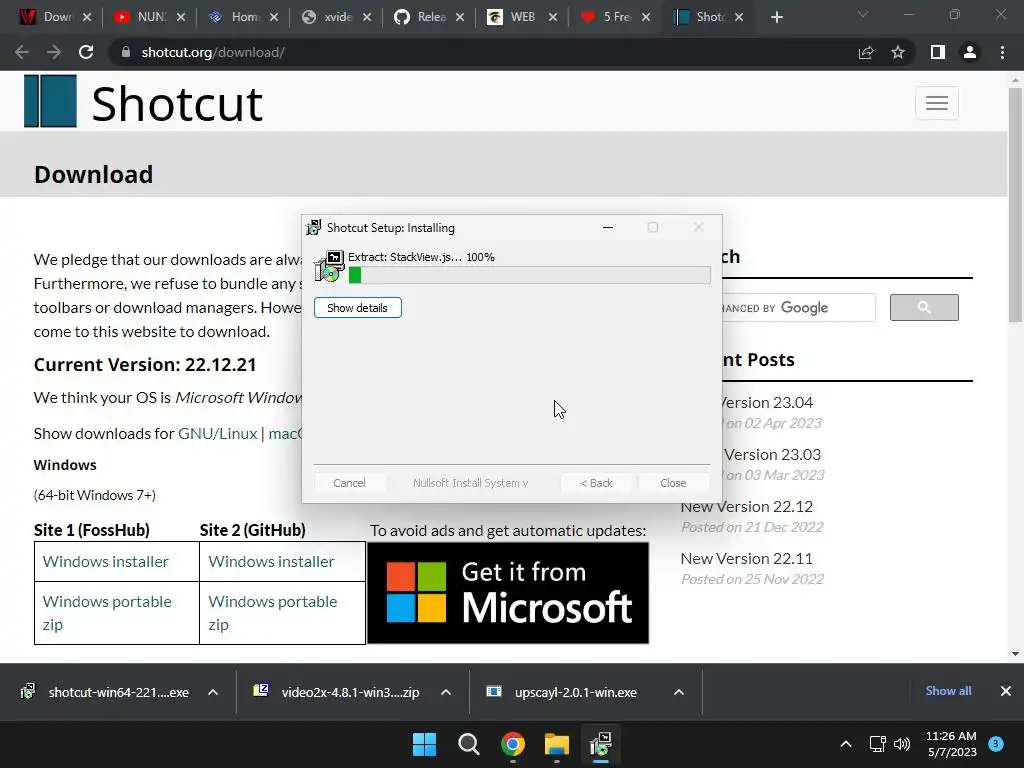Click the site lock icon in address bar

coord(126,52)
